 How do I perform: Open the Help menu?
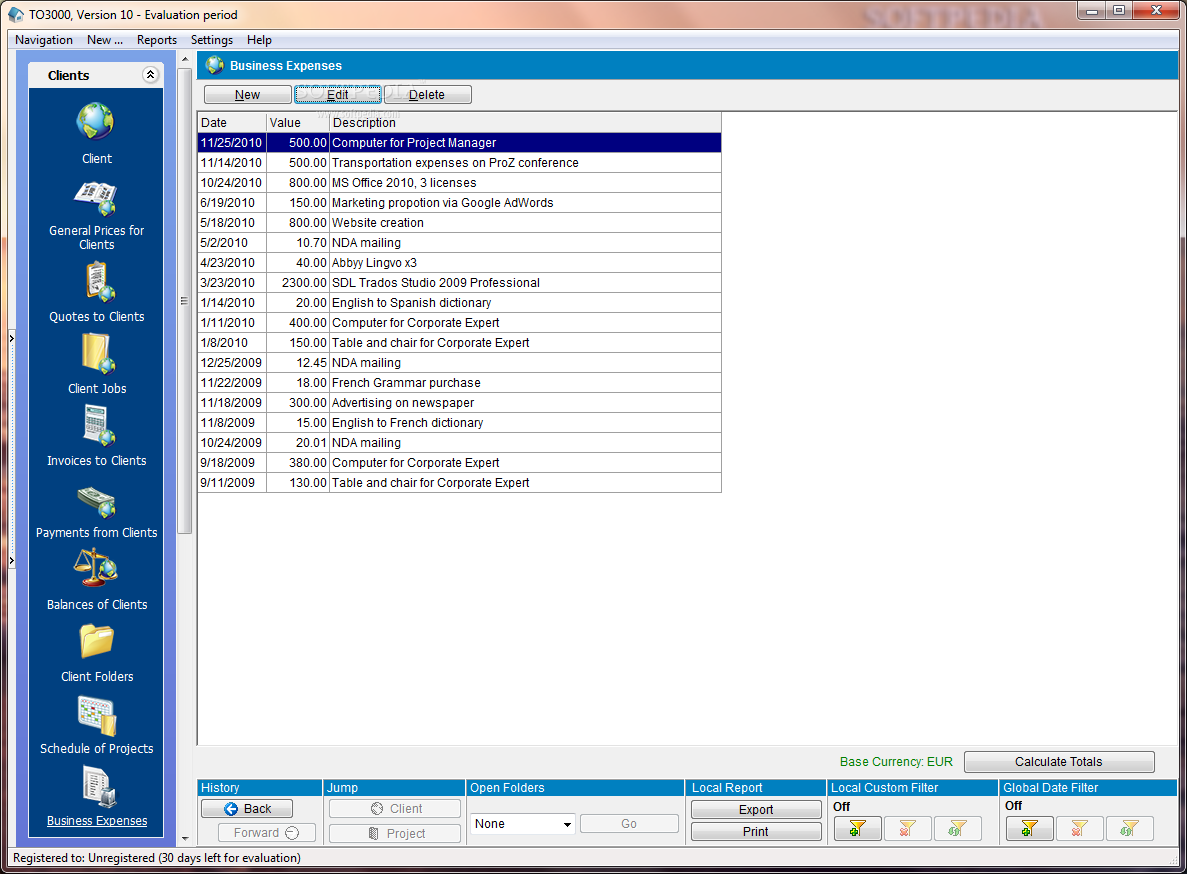(x=259, y=40)
